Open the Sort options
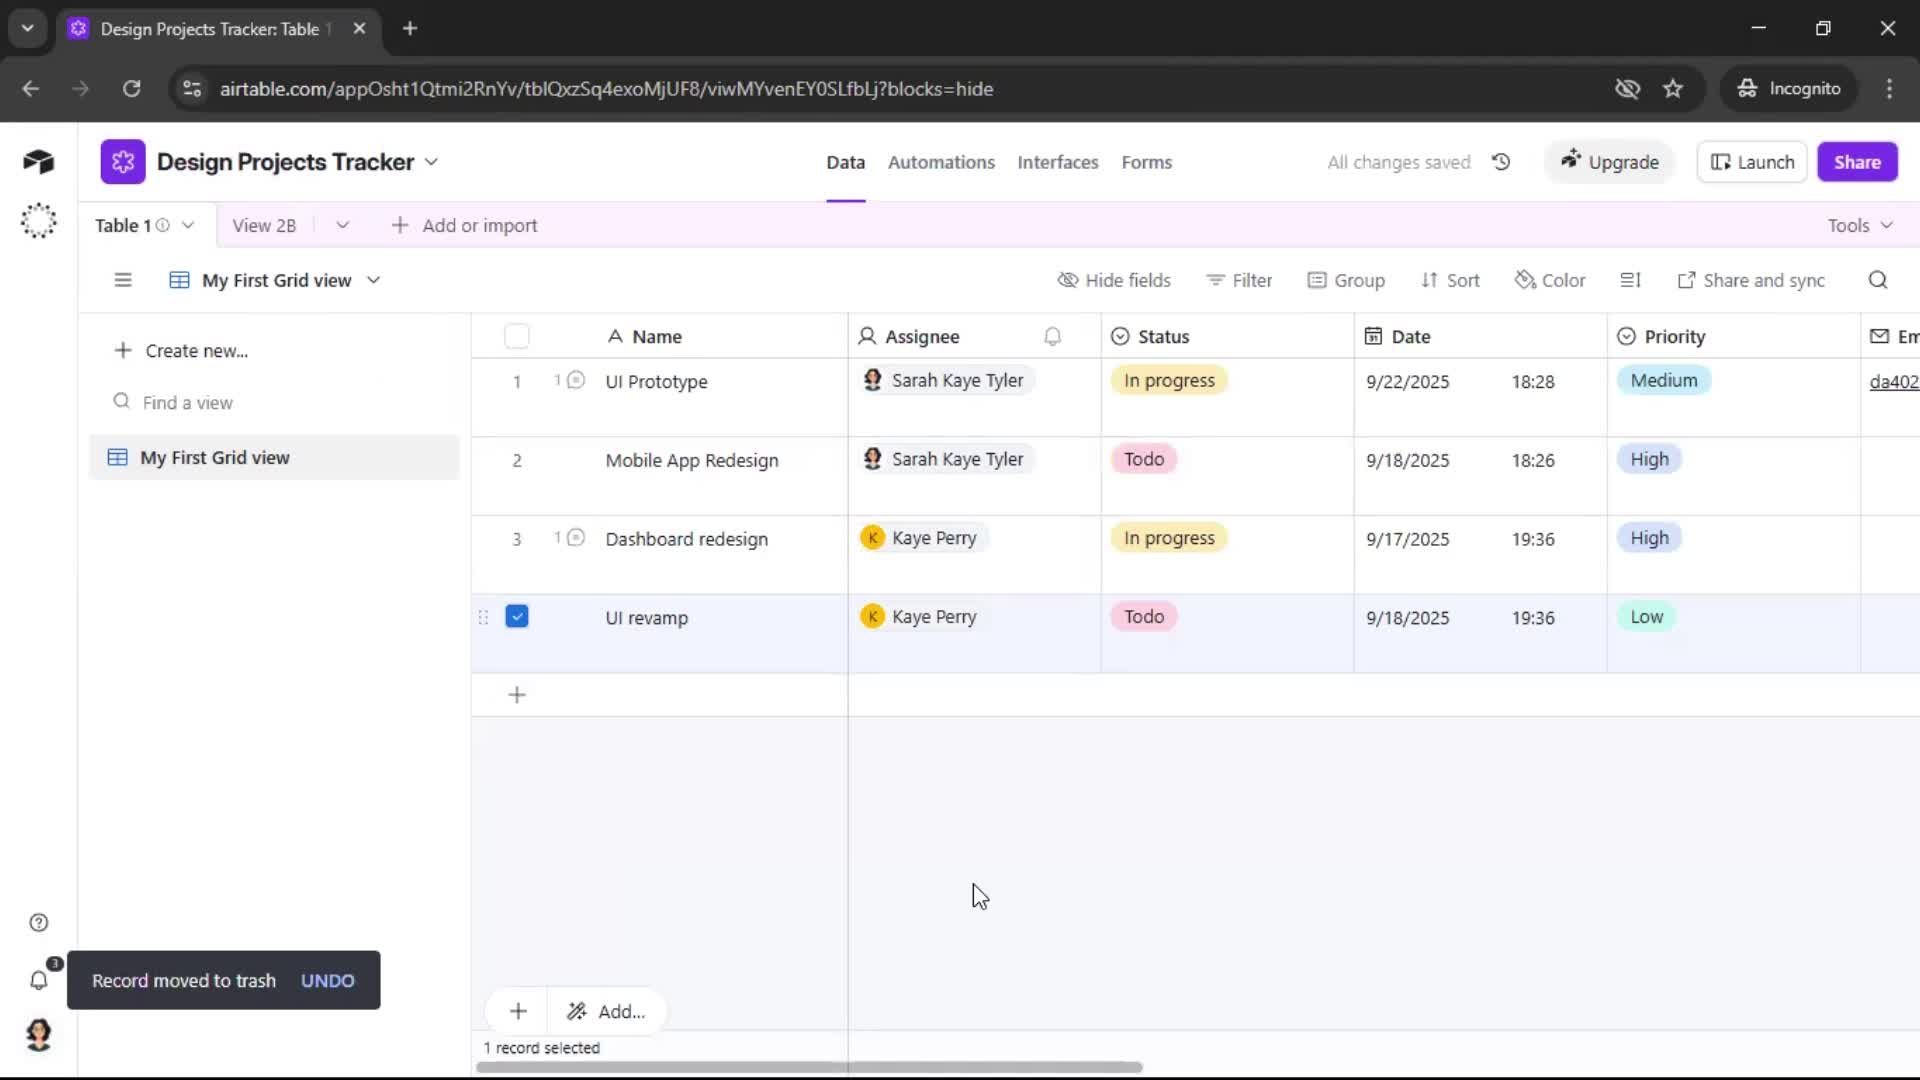The height and width of the screenshot is (1080, 1920). (1450, 280)
